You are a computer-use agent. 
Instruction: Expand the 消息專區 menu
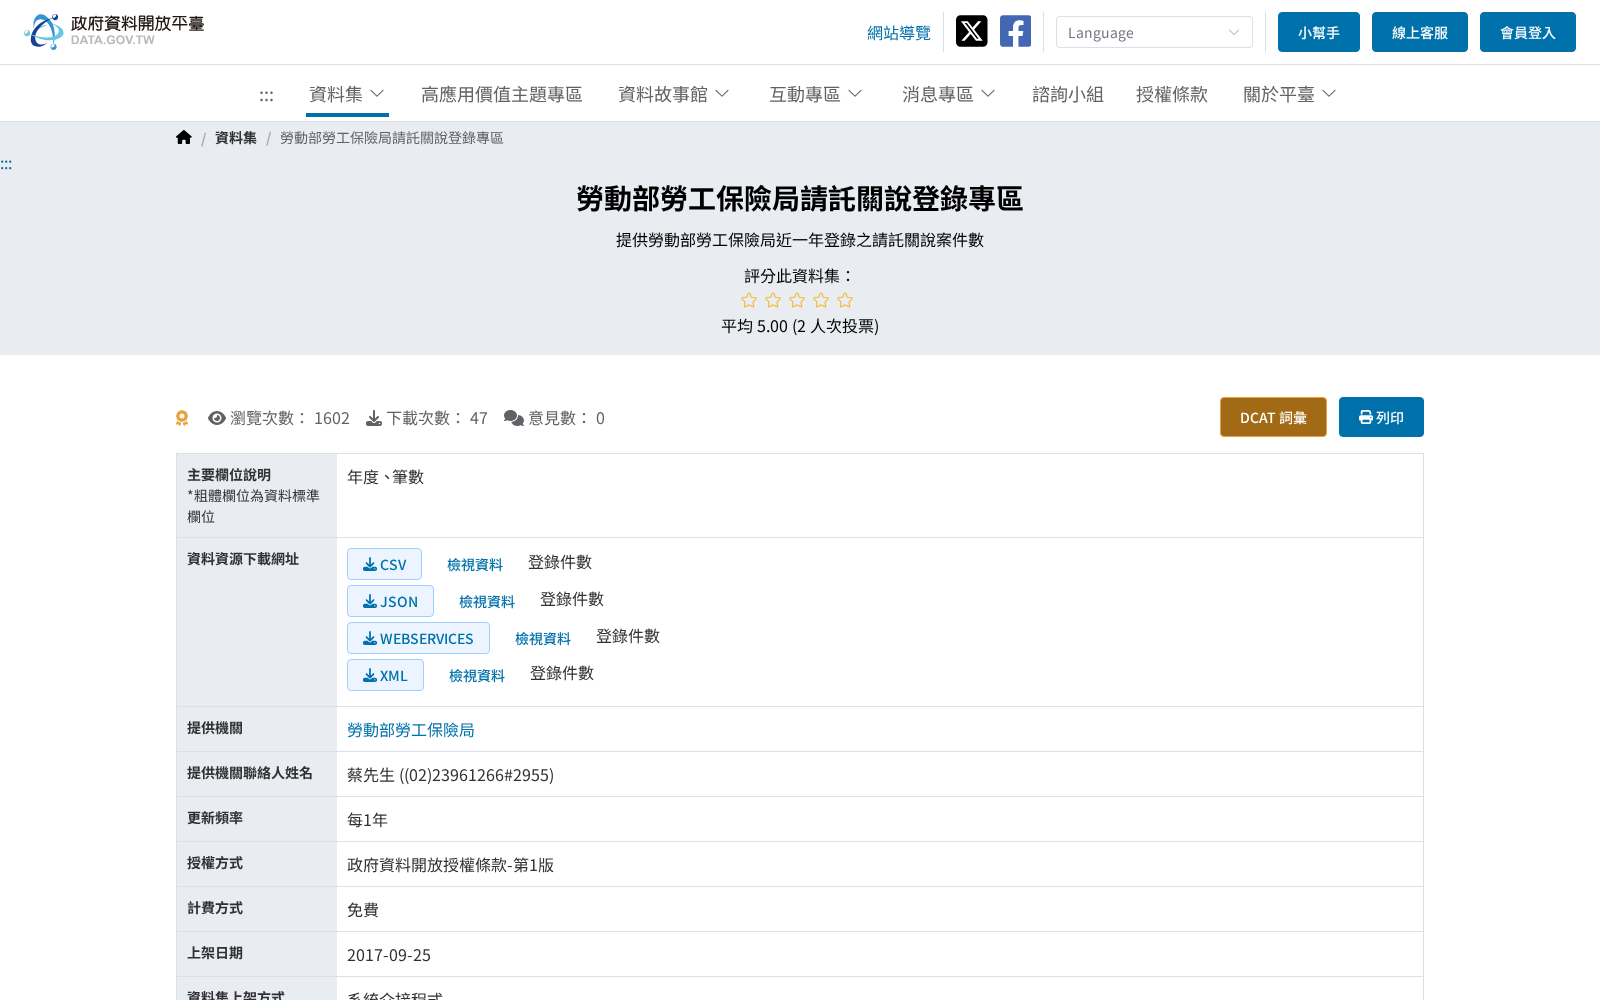pos(949,94)
